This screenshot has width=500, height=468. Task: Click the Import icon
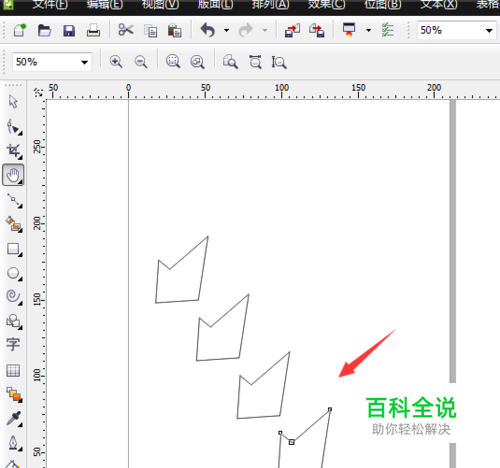click(x=292, y=31)
